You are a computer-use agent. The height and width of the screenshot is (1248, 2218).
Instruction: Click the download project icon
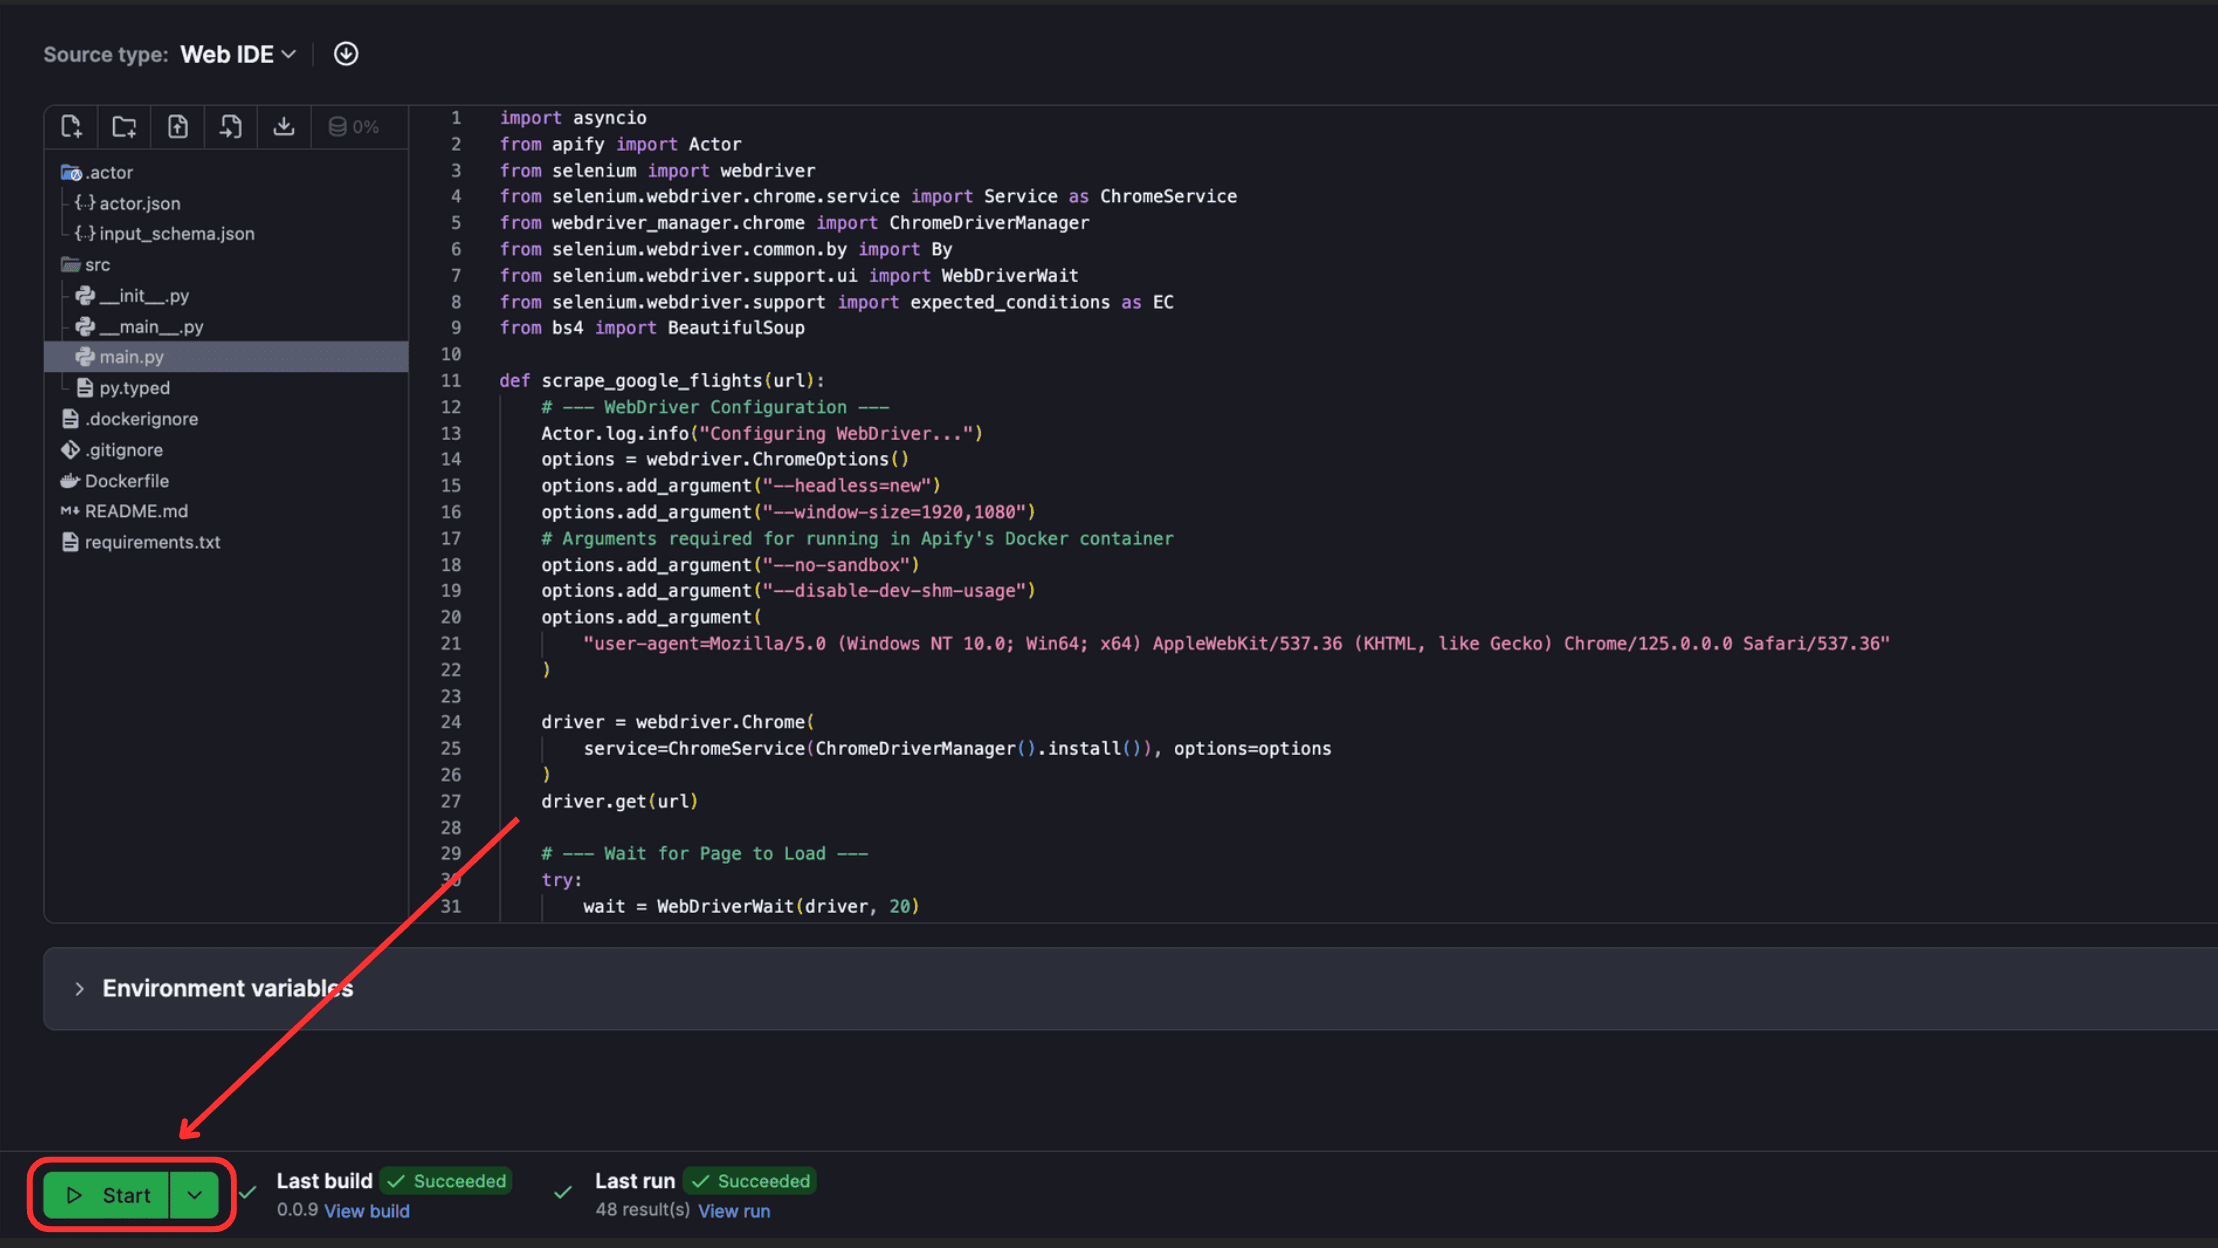point(284,126)
